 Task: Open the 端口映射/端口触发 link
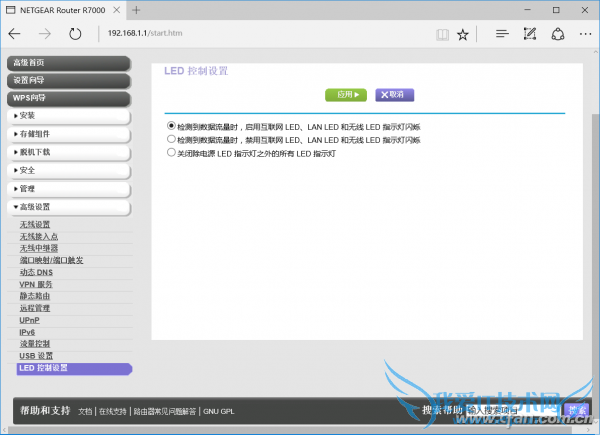[51, 261]
